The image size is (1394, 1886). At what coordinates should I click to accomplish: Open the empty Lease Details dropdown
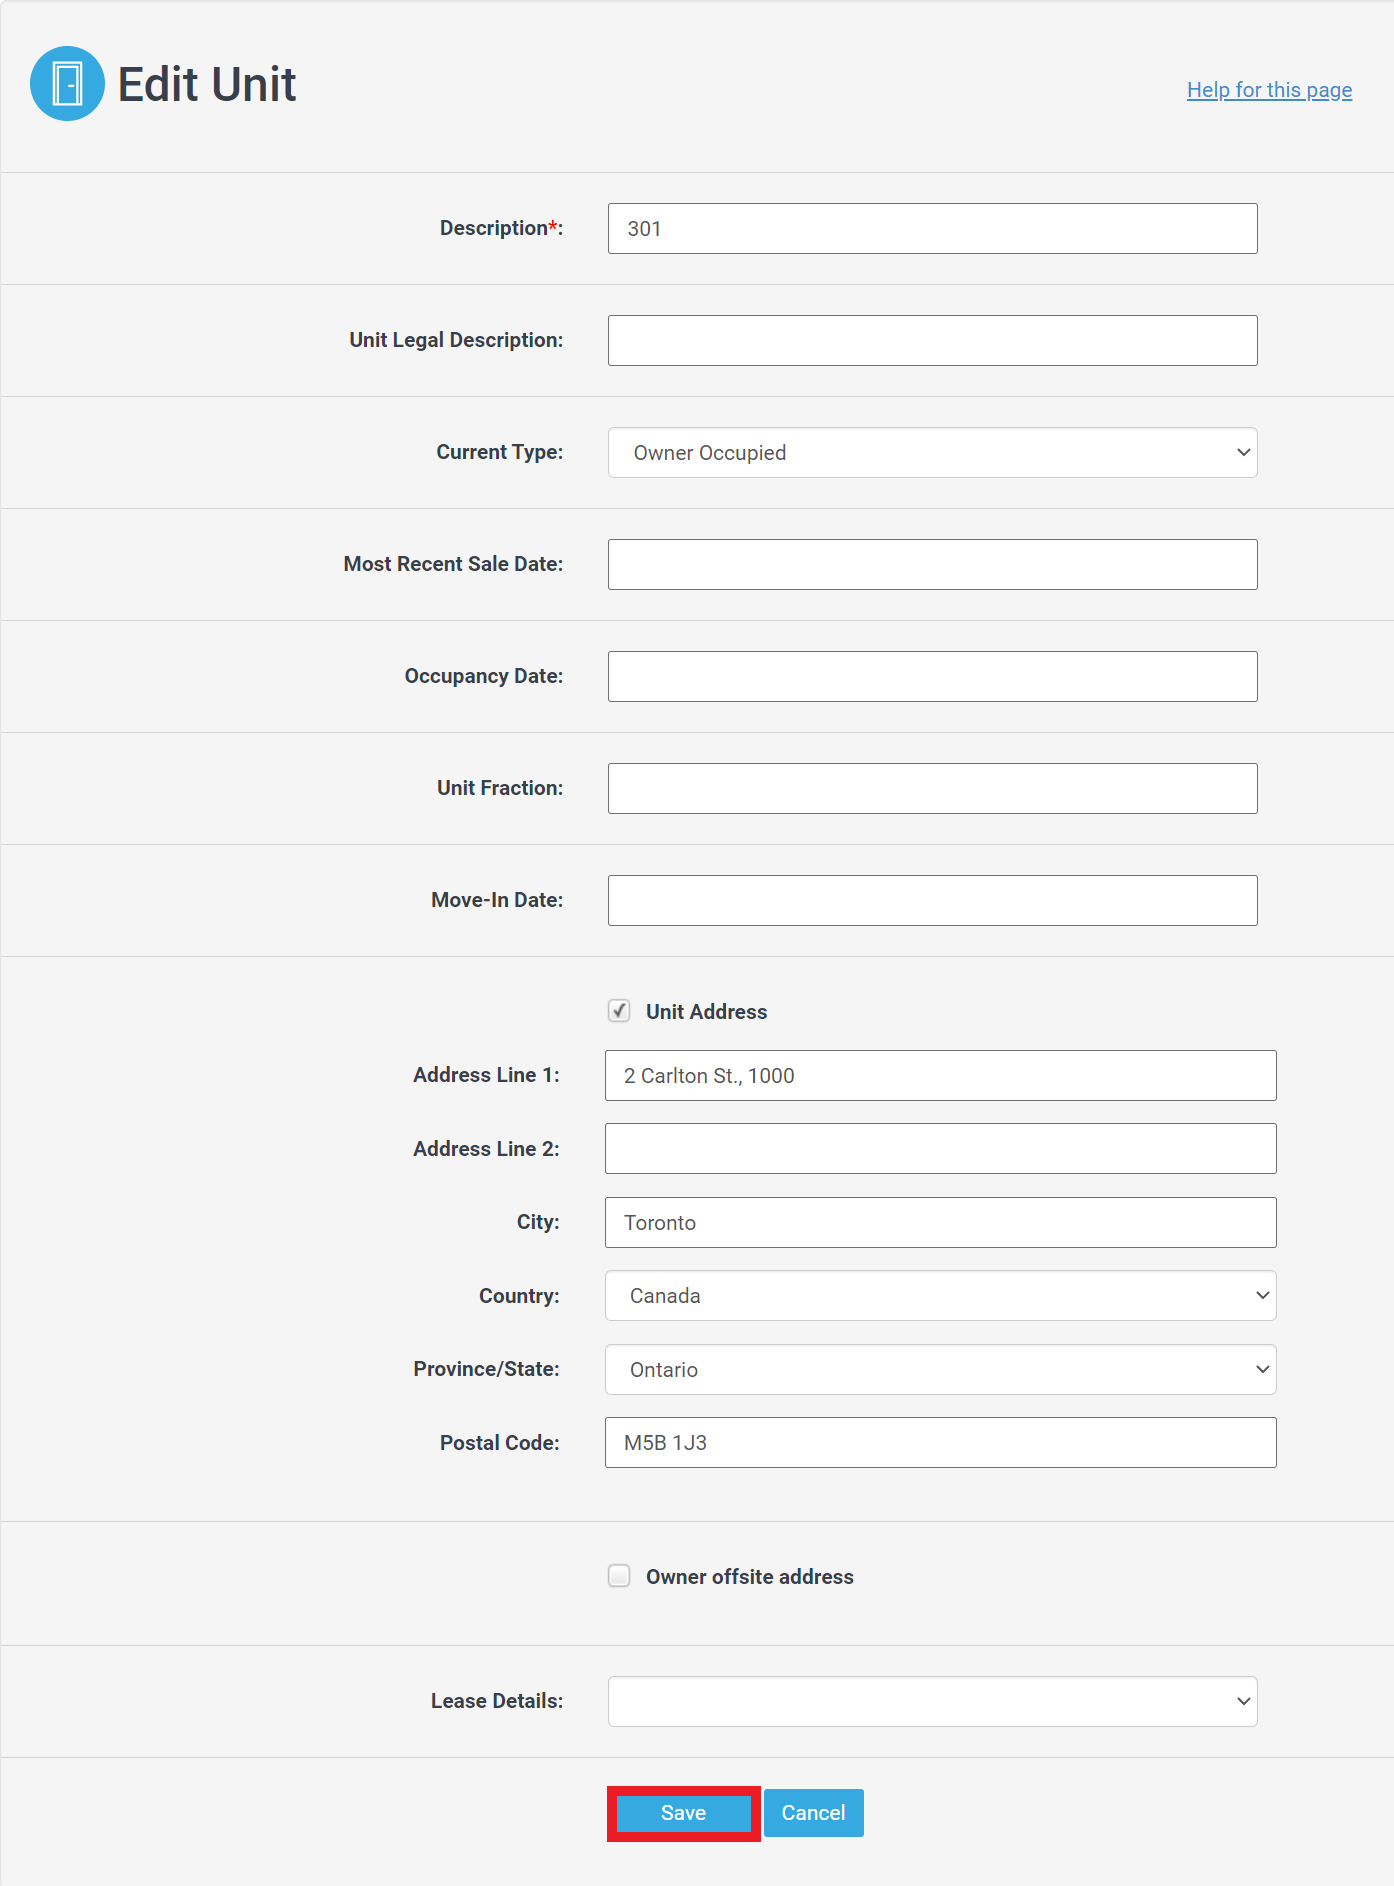click(x=932, y=1700)
